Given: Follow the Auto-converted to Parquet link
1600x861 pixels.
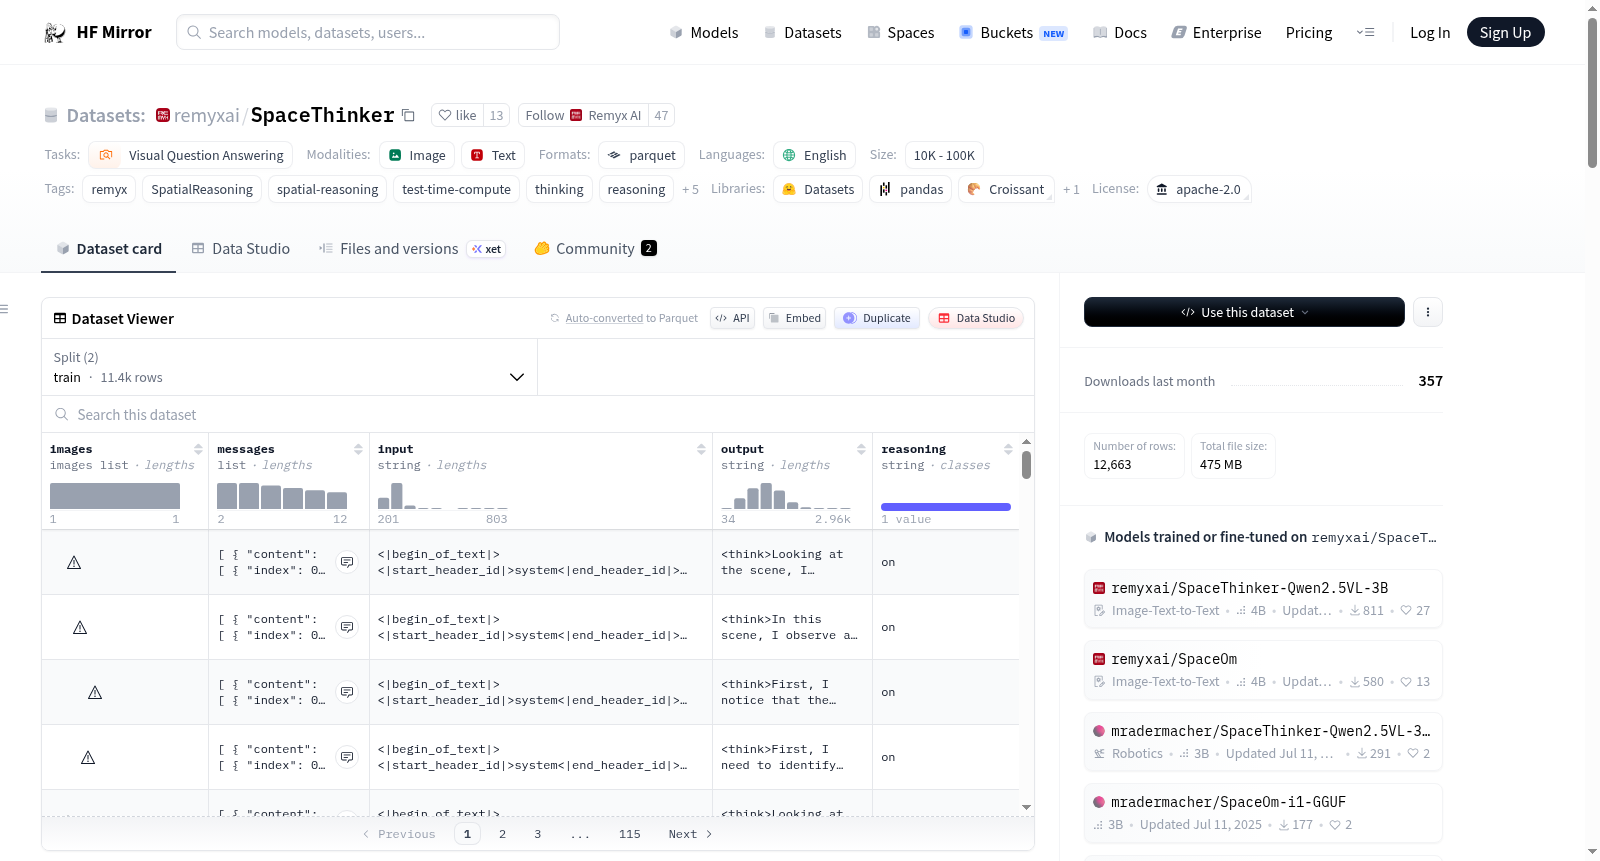Looking at the screenshot, I should click(x=604, y=318).
